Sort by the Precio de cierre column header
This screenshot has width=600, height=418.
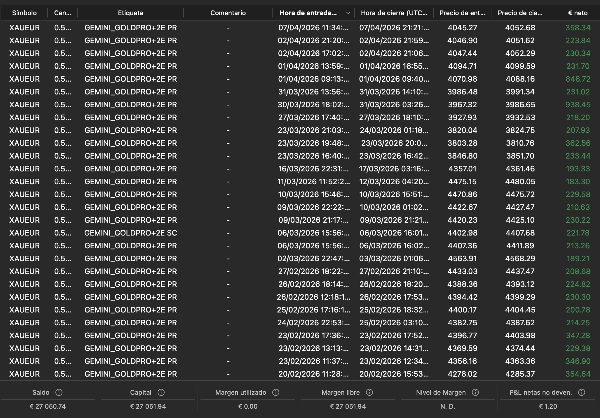coord(520,13)
